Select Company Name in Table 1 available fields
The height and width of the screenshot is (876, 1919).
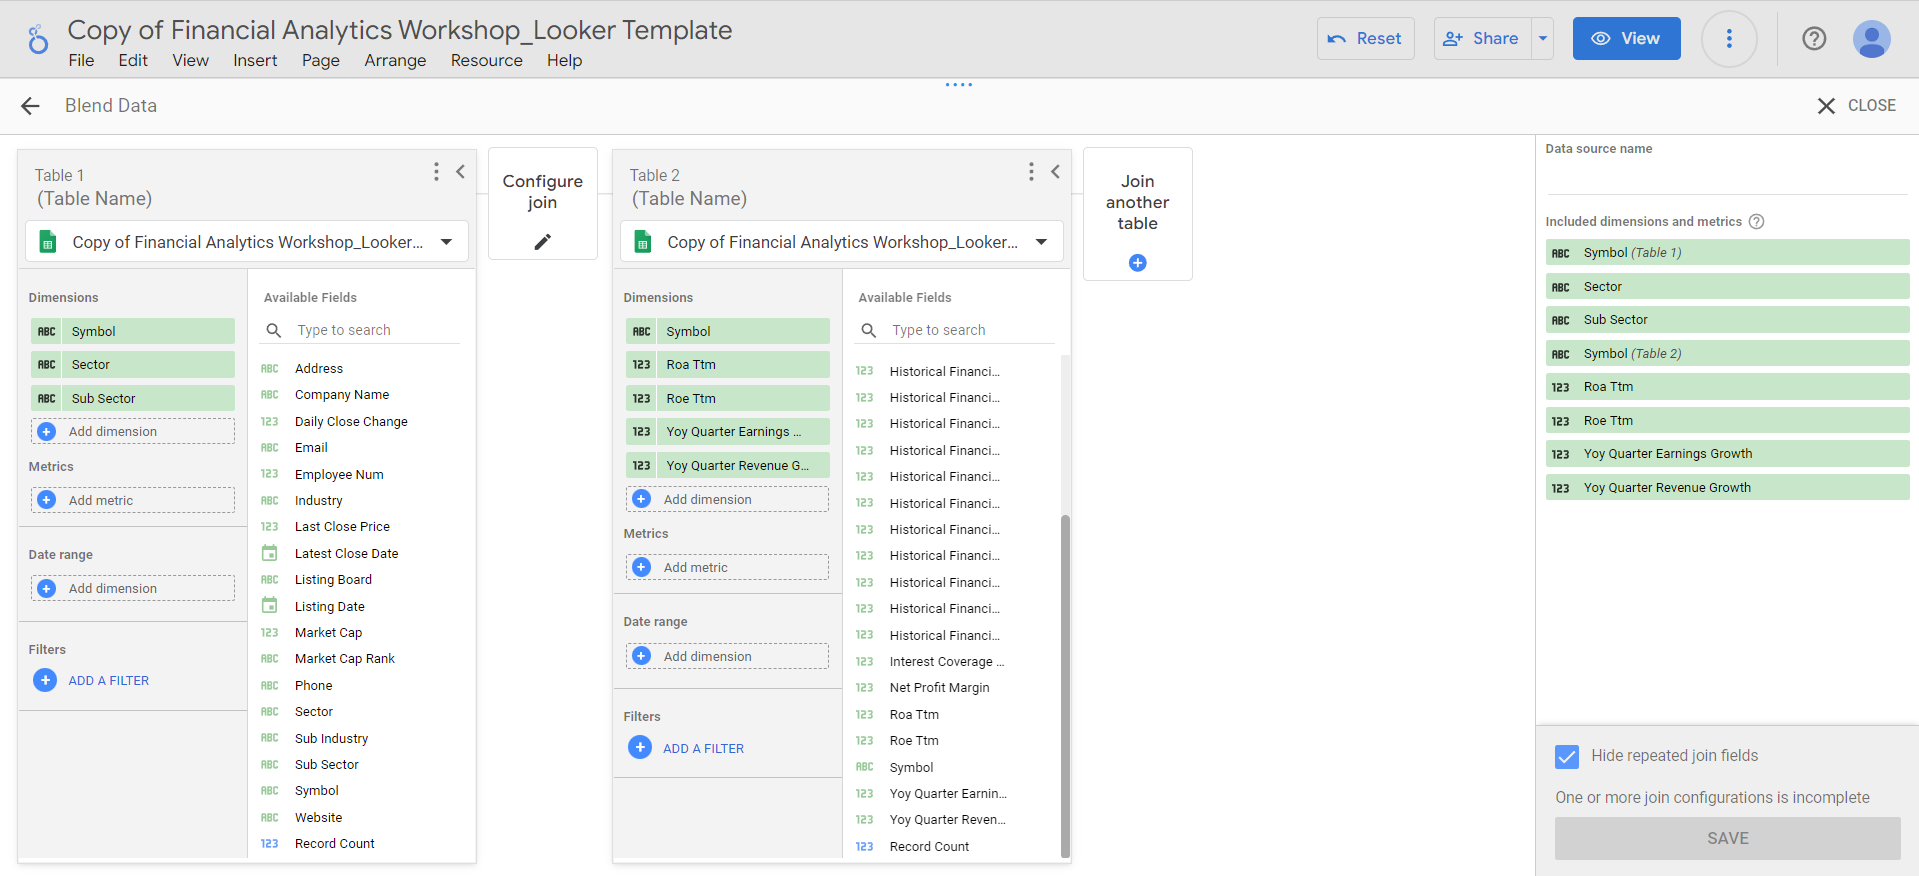pos(342,395)
